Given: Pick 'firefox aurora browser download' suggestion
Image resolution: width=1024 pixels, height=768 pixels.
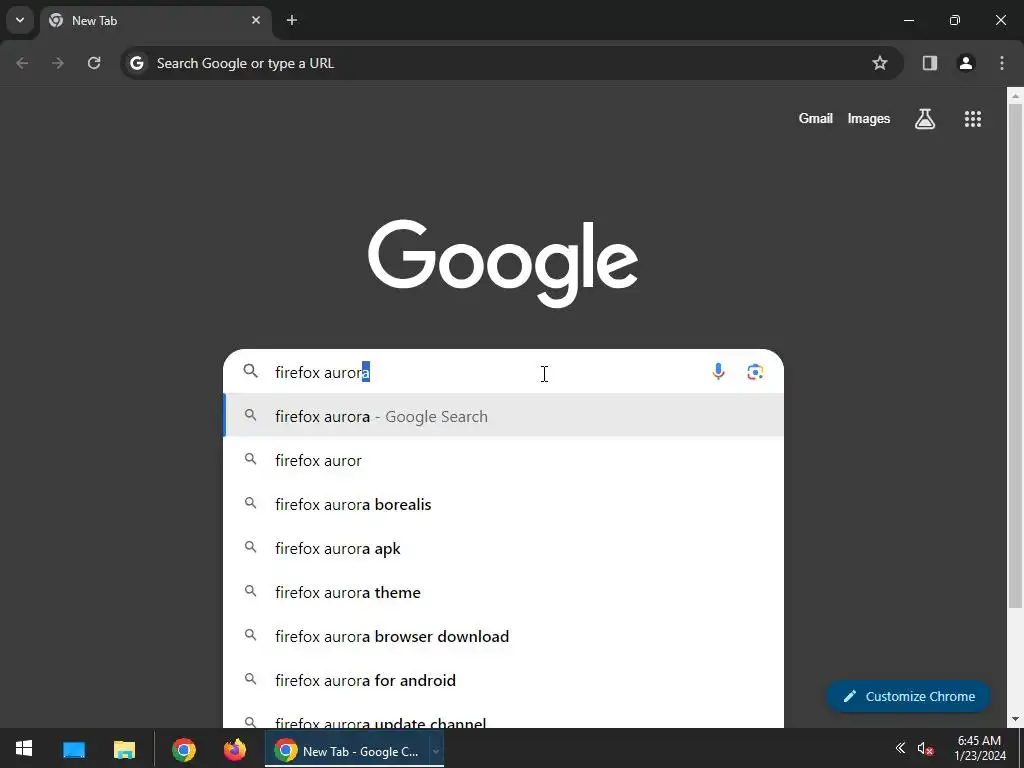Looking at the screenshot, I should point(504,636).
